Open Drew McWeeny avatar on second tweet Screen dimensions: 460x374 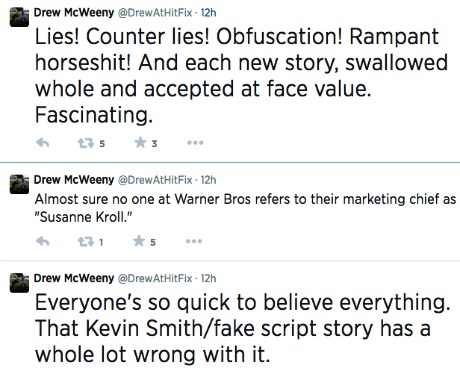click(19, 184)
